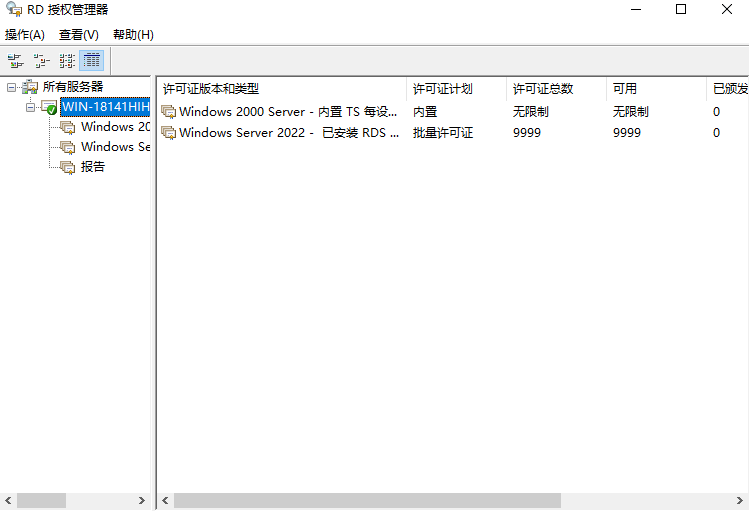749x511 pixels.
Task: Select the 所有服务器 tree item
Action: coord(73,87)
